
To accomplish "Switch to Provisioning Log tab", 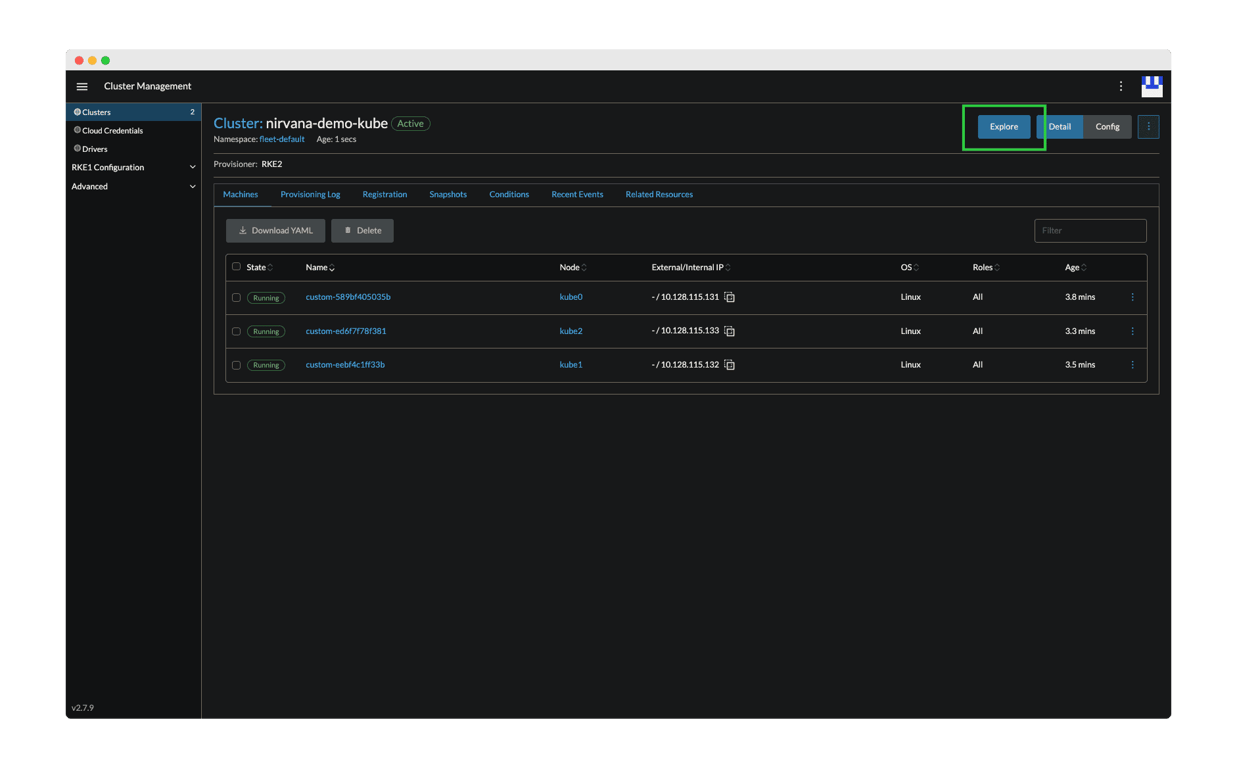I will 310,195.
